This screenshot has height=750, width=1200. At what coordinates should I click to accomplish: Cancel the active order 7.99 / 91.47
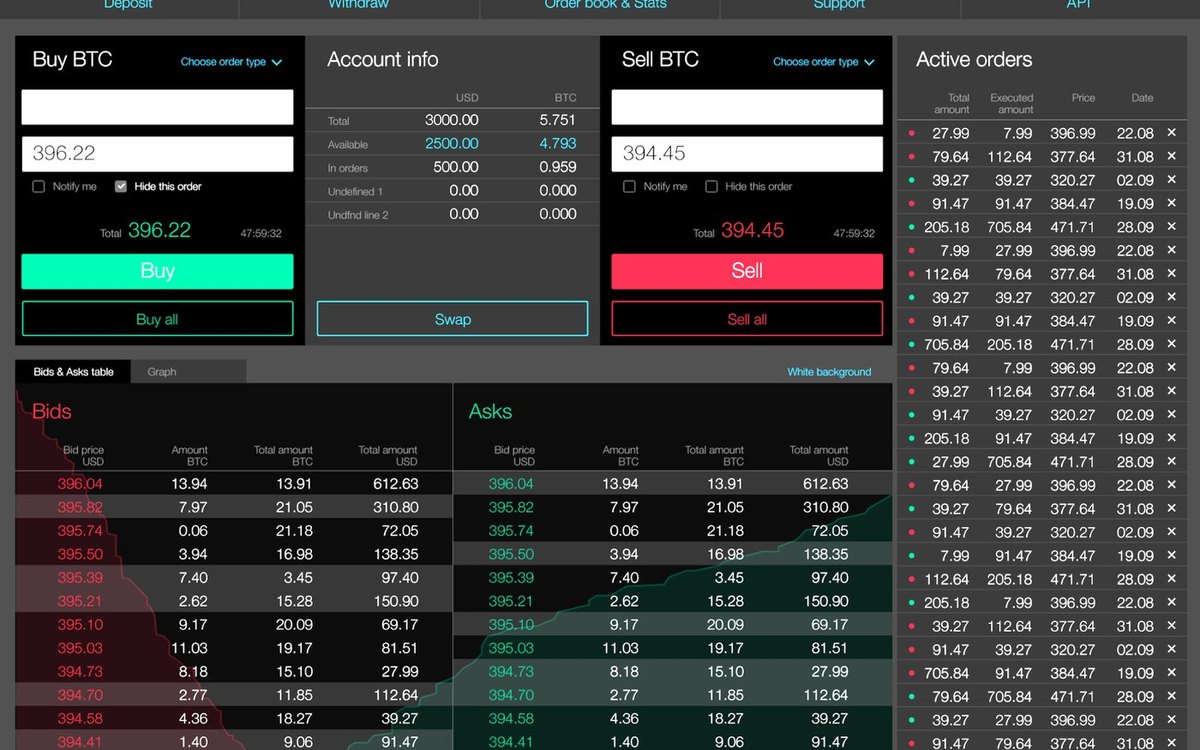click(1171, 556)
